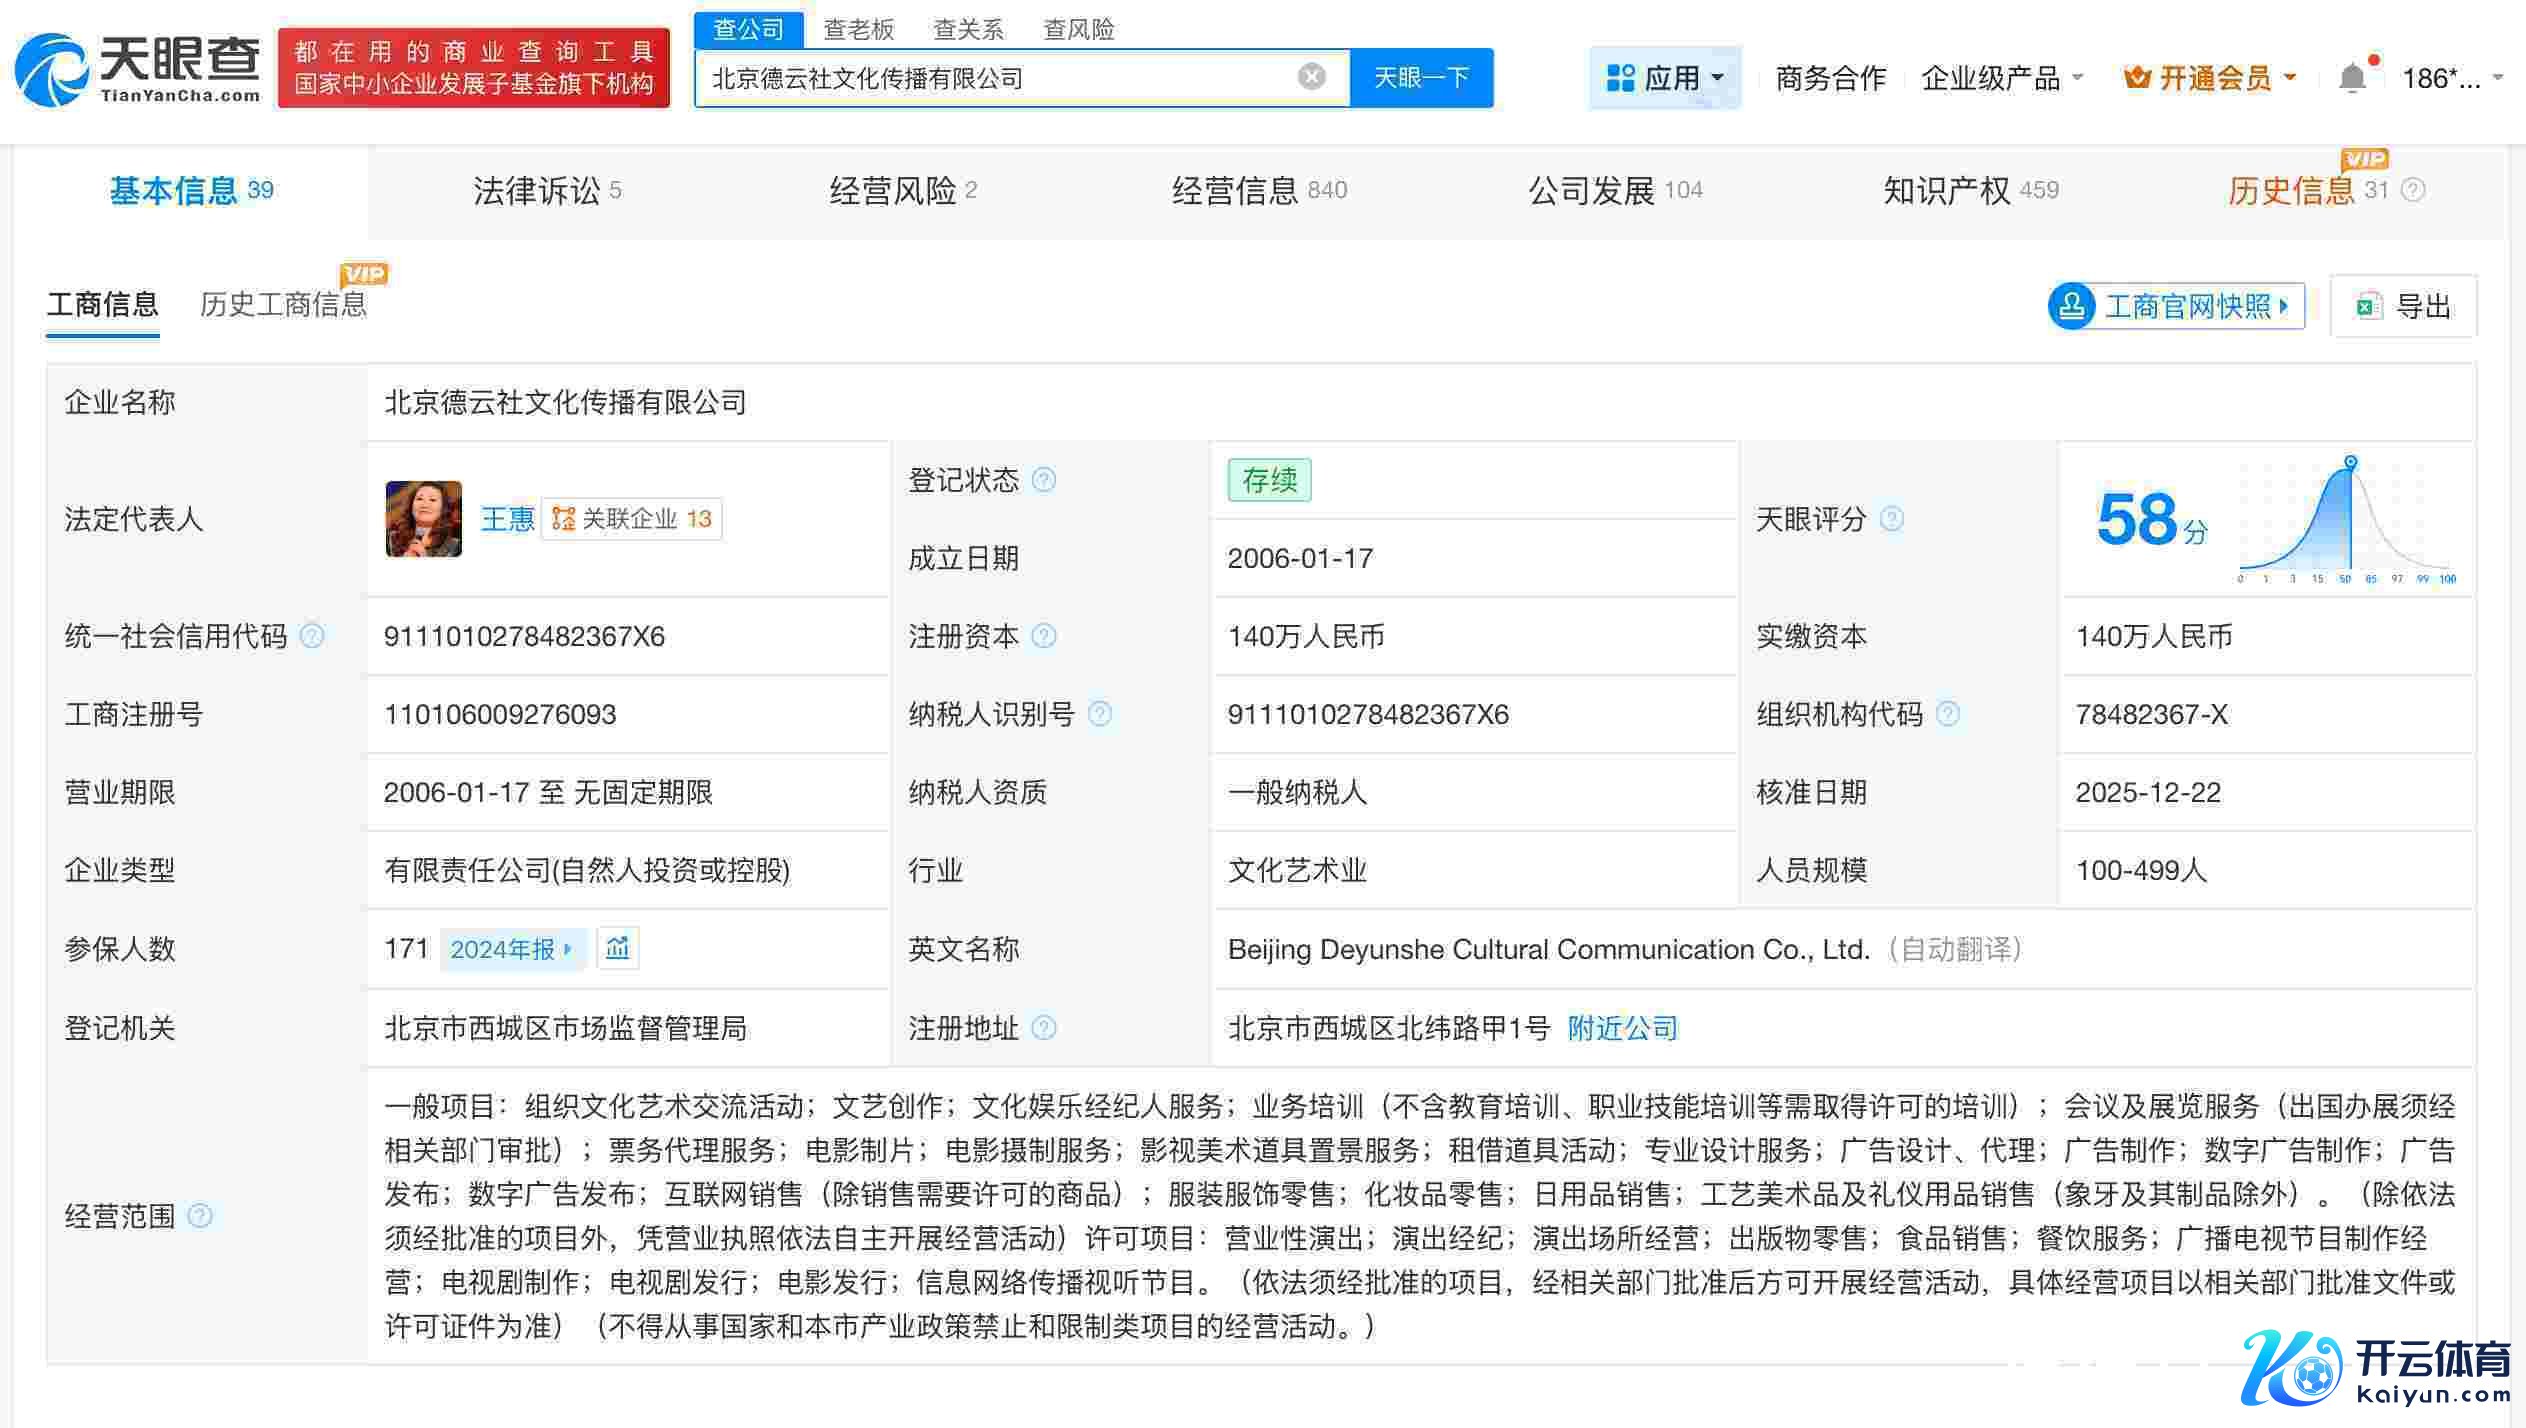
Task: Click help icon next to 注册地址
Action: click(x=1043, y=1028)
